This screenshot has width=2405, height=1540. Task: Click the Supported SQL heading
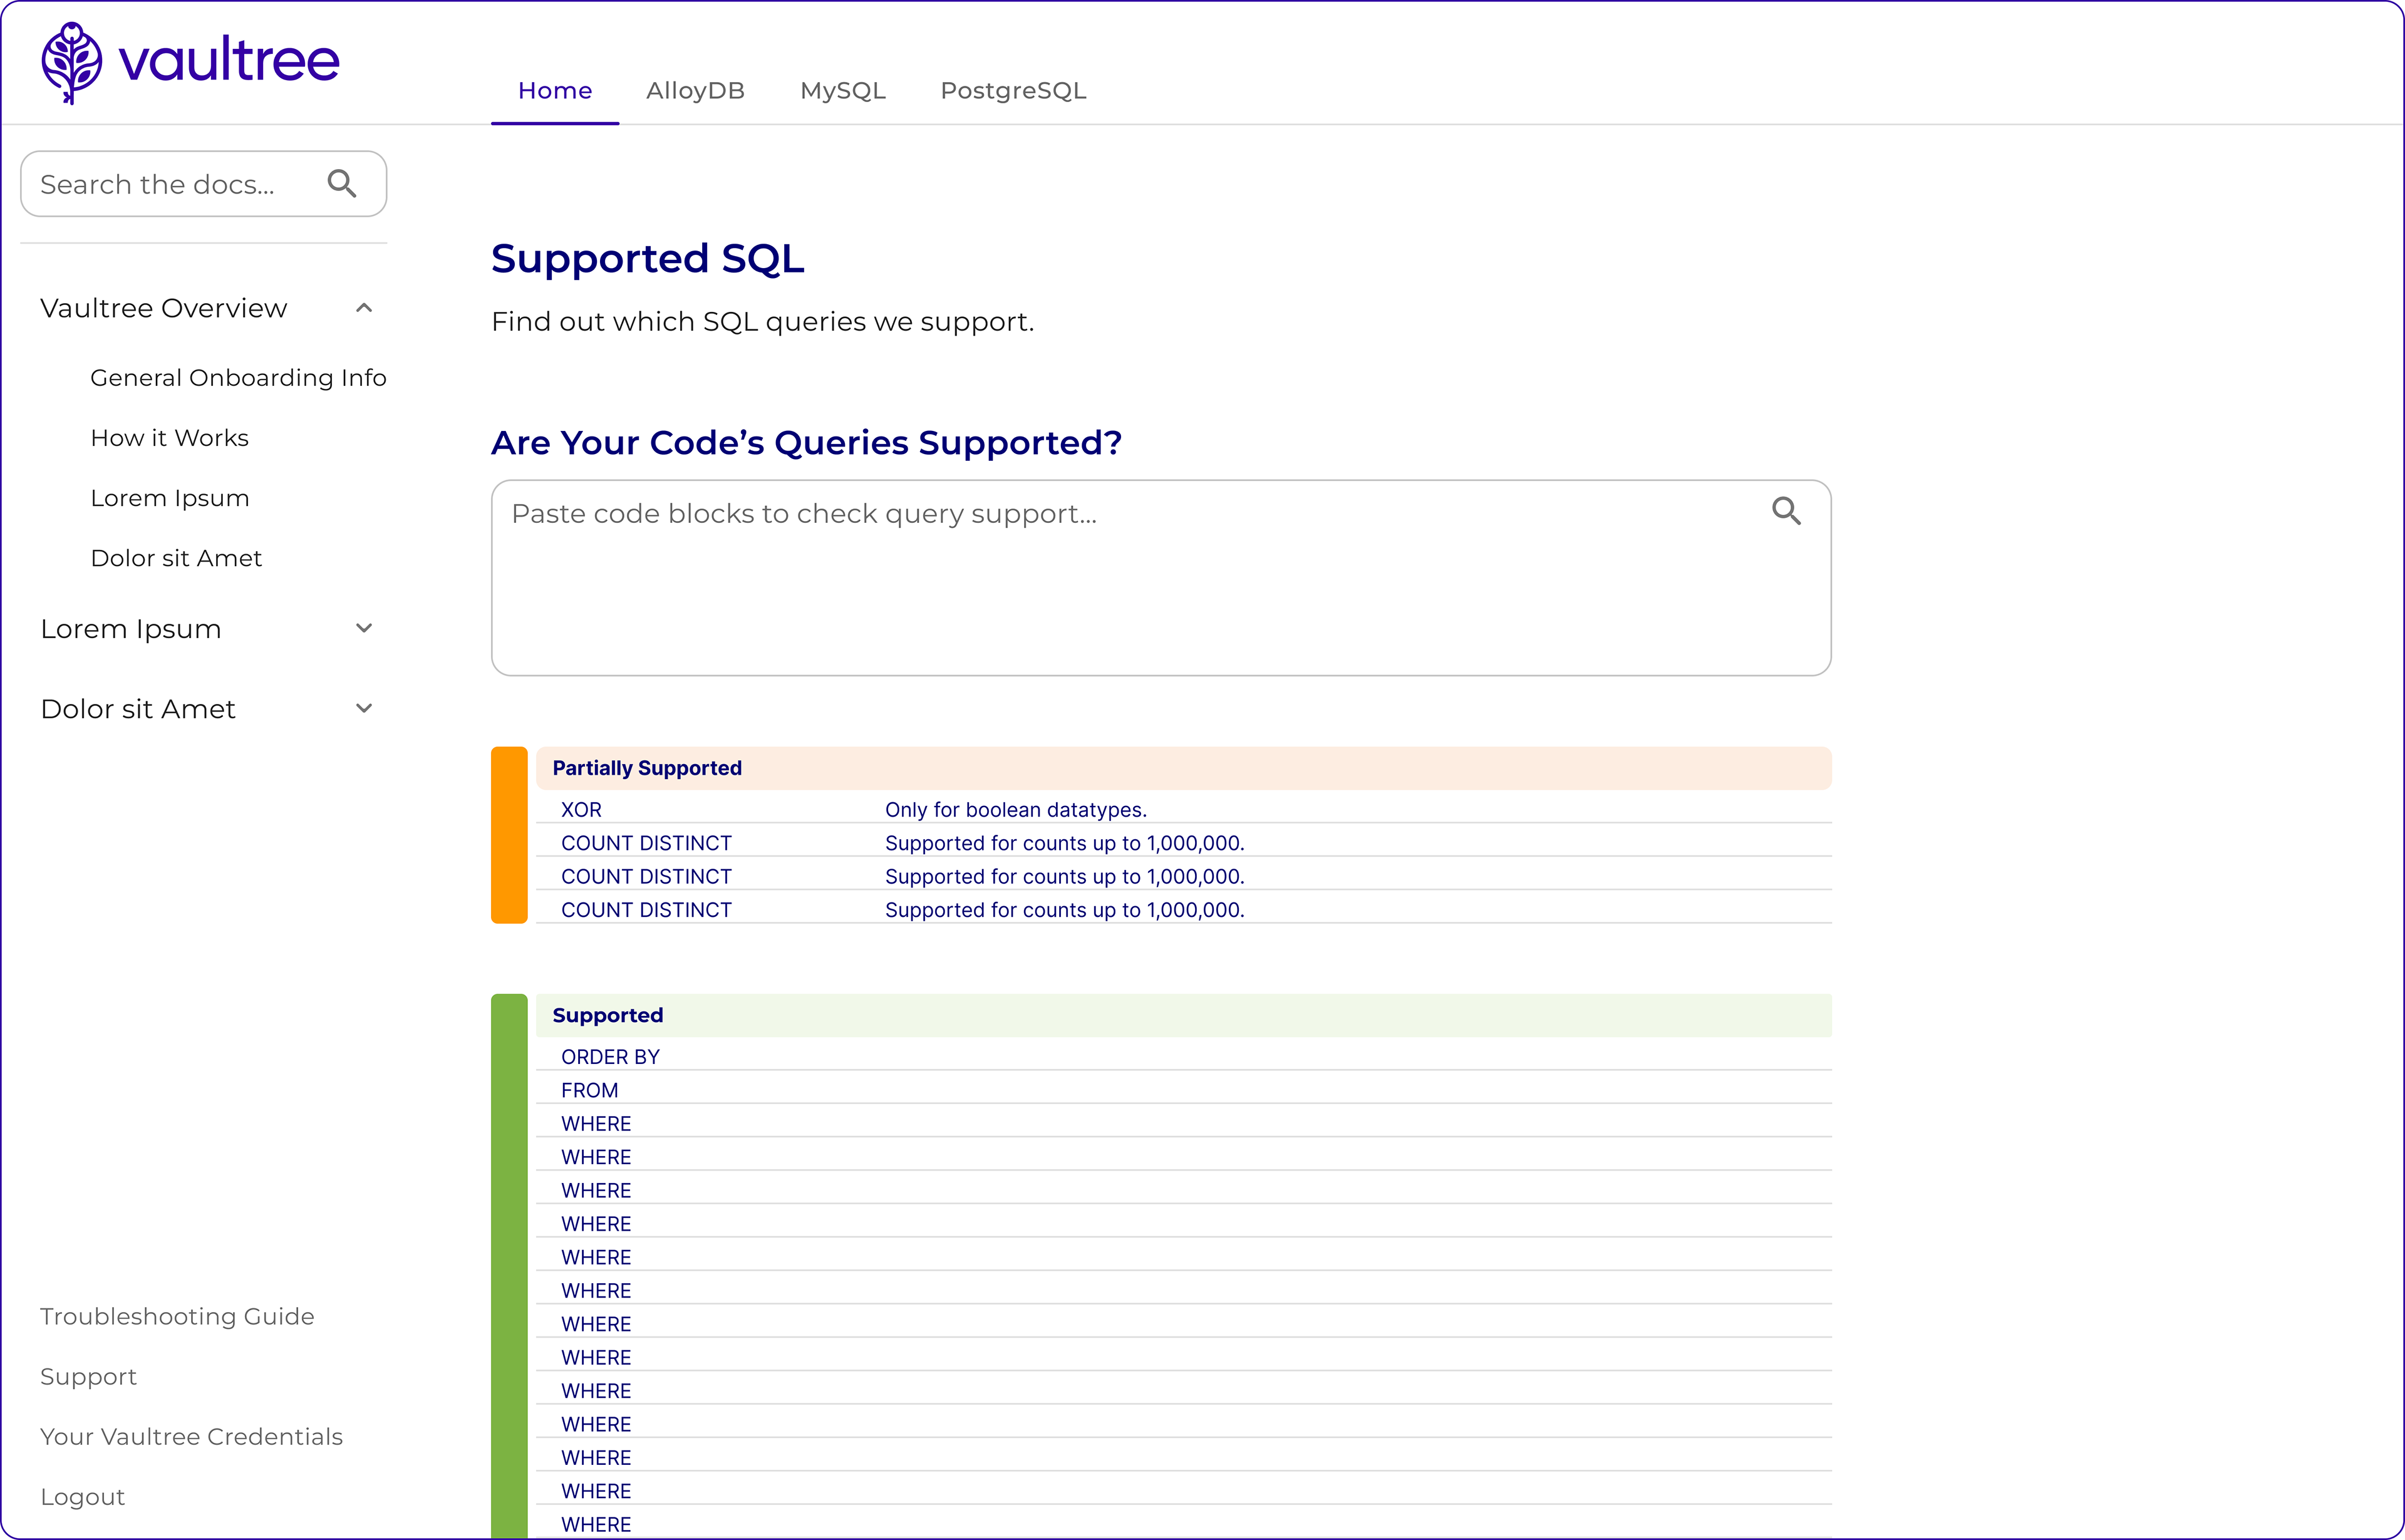click(647, 259)
